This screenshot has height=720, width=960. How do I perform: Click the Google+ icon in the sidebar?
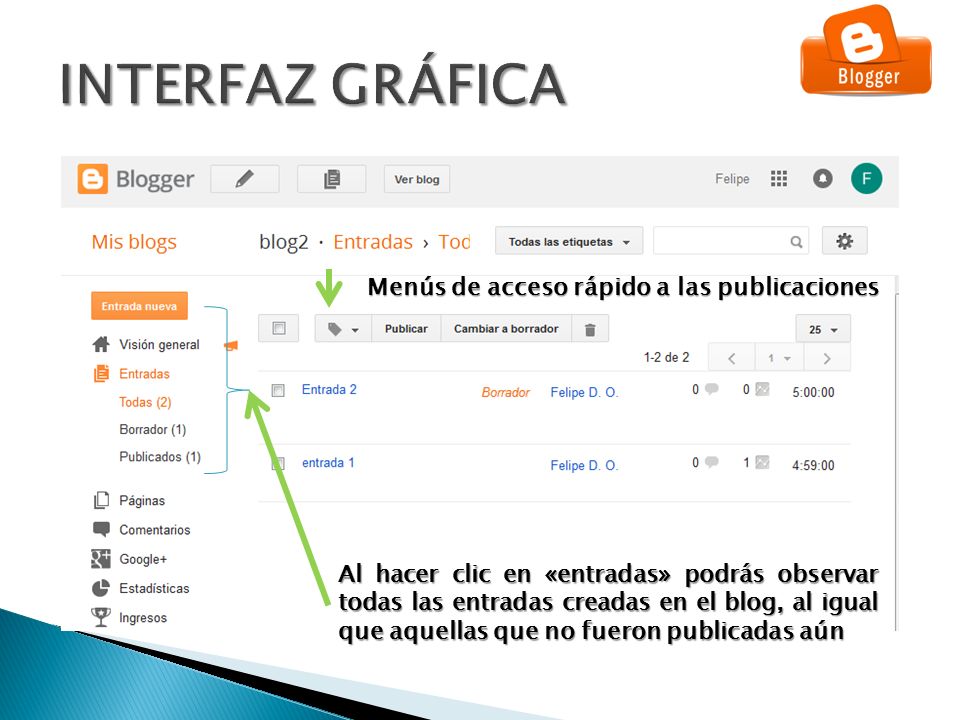pos(101,558)
